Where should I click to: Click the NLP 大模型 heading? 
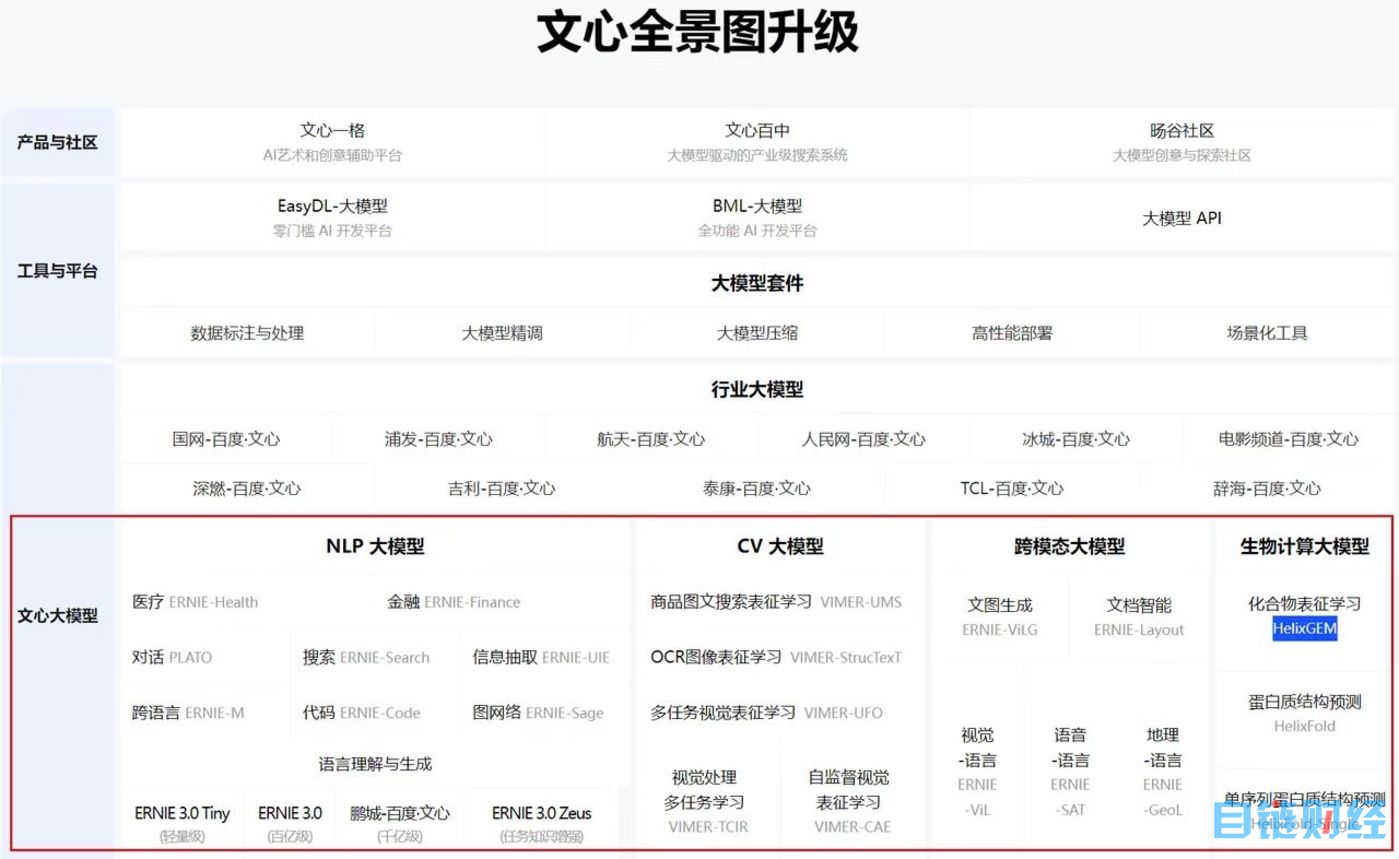click(375, 546)
